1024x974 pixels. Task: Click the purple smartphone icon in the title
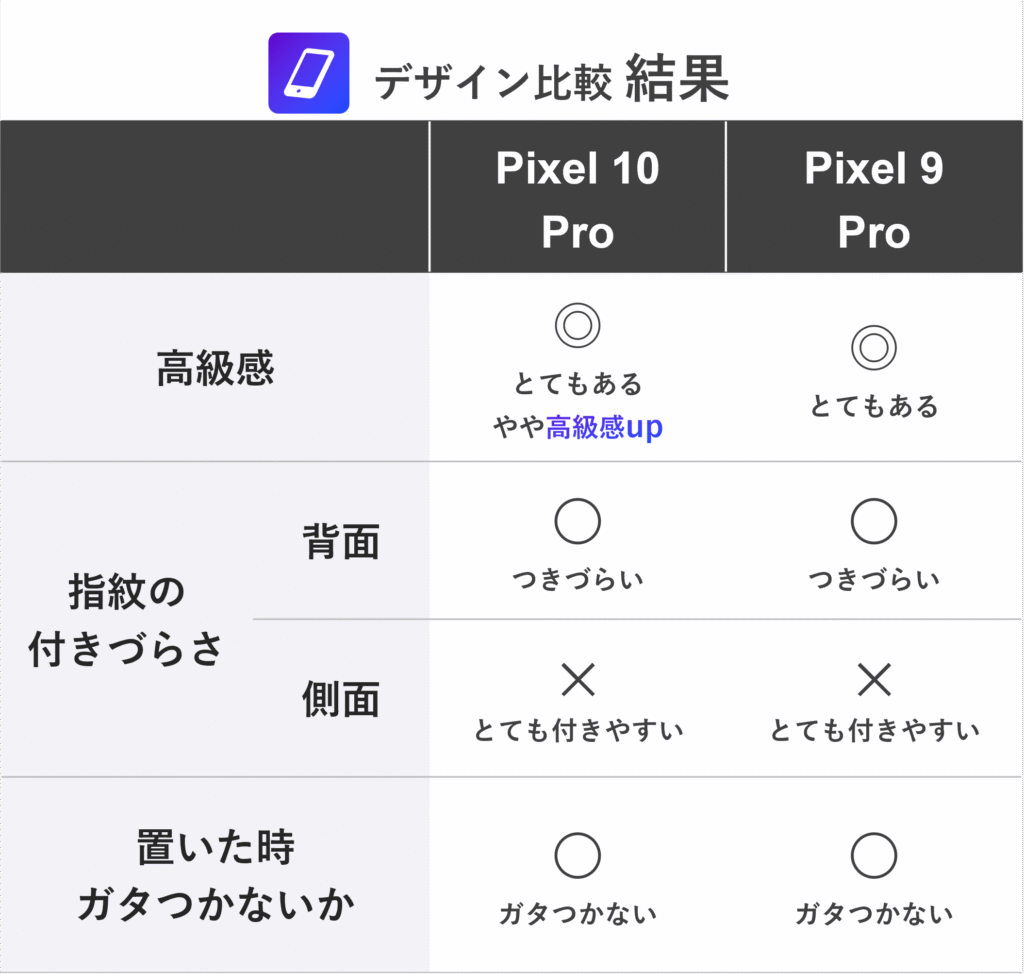click(308, 73)
